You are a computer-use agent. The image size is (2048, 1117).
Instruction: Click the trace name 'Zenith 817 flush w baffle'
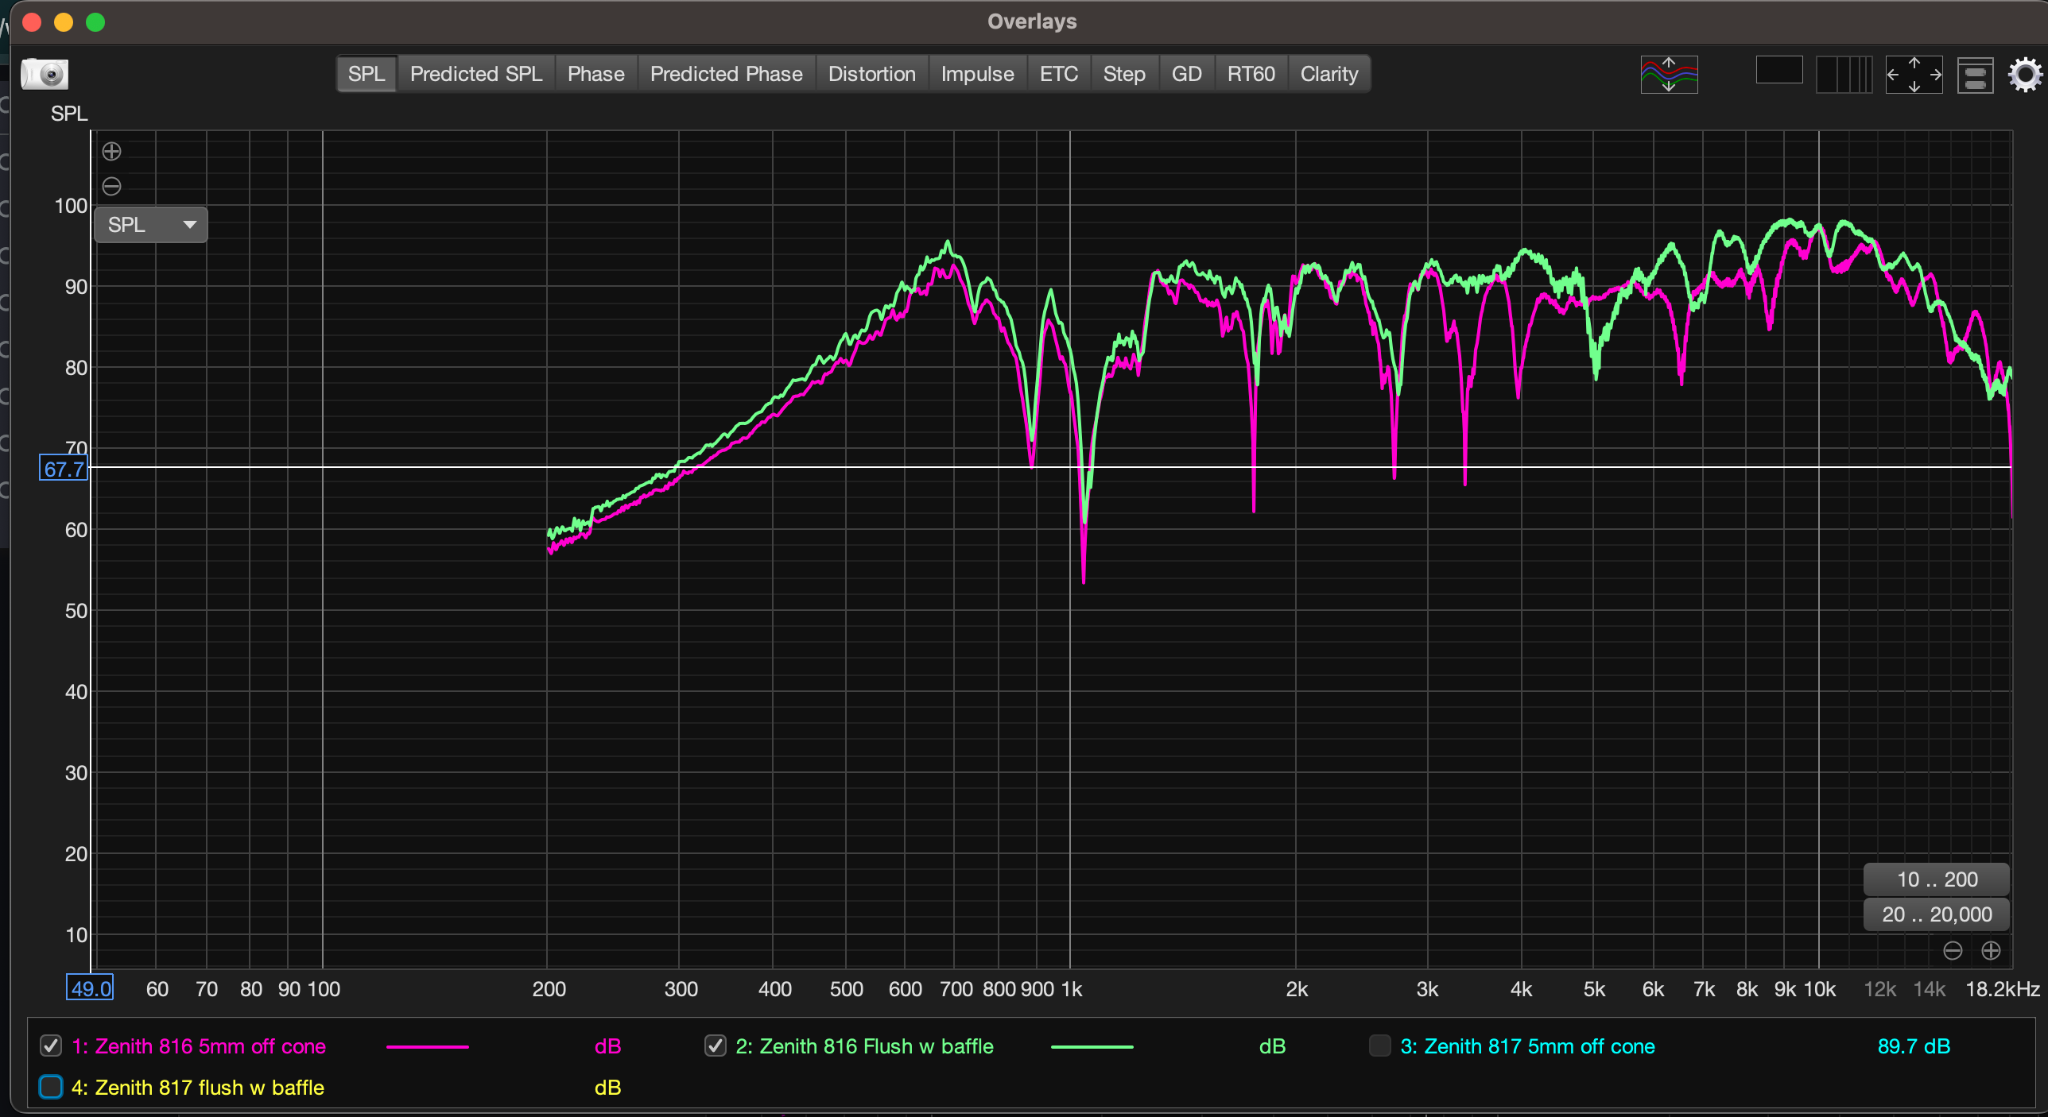(209, 1087)
